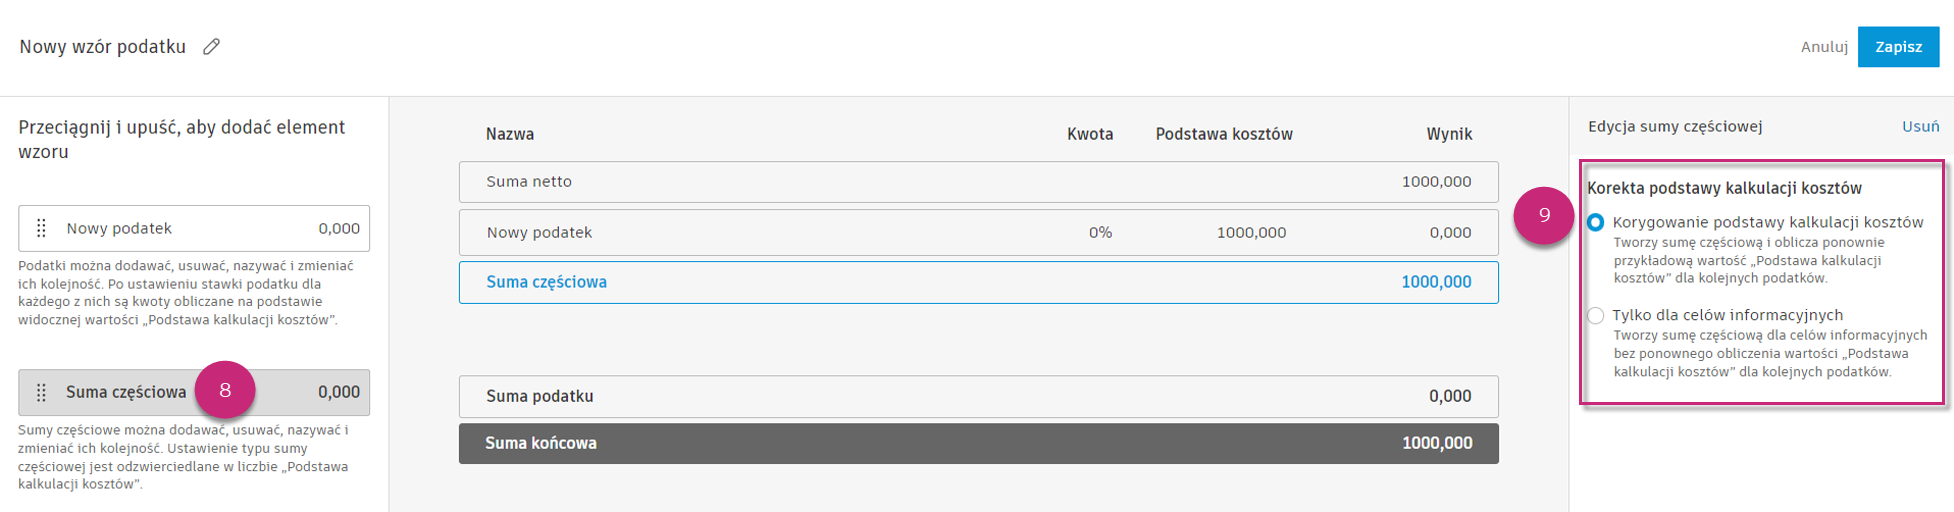Click Usuń to delete subtotal
The image size is (1954, 512).
pyautogui.click(x=1920, y=126)
